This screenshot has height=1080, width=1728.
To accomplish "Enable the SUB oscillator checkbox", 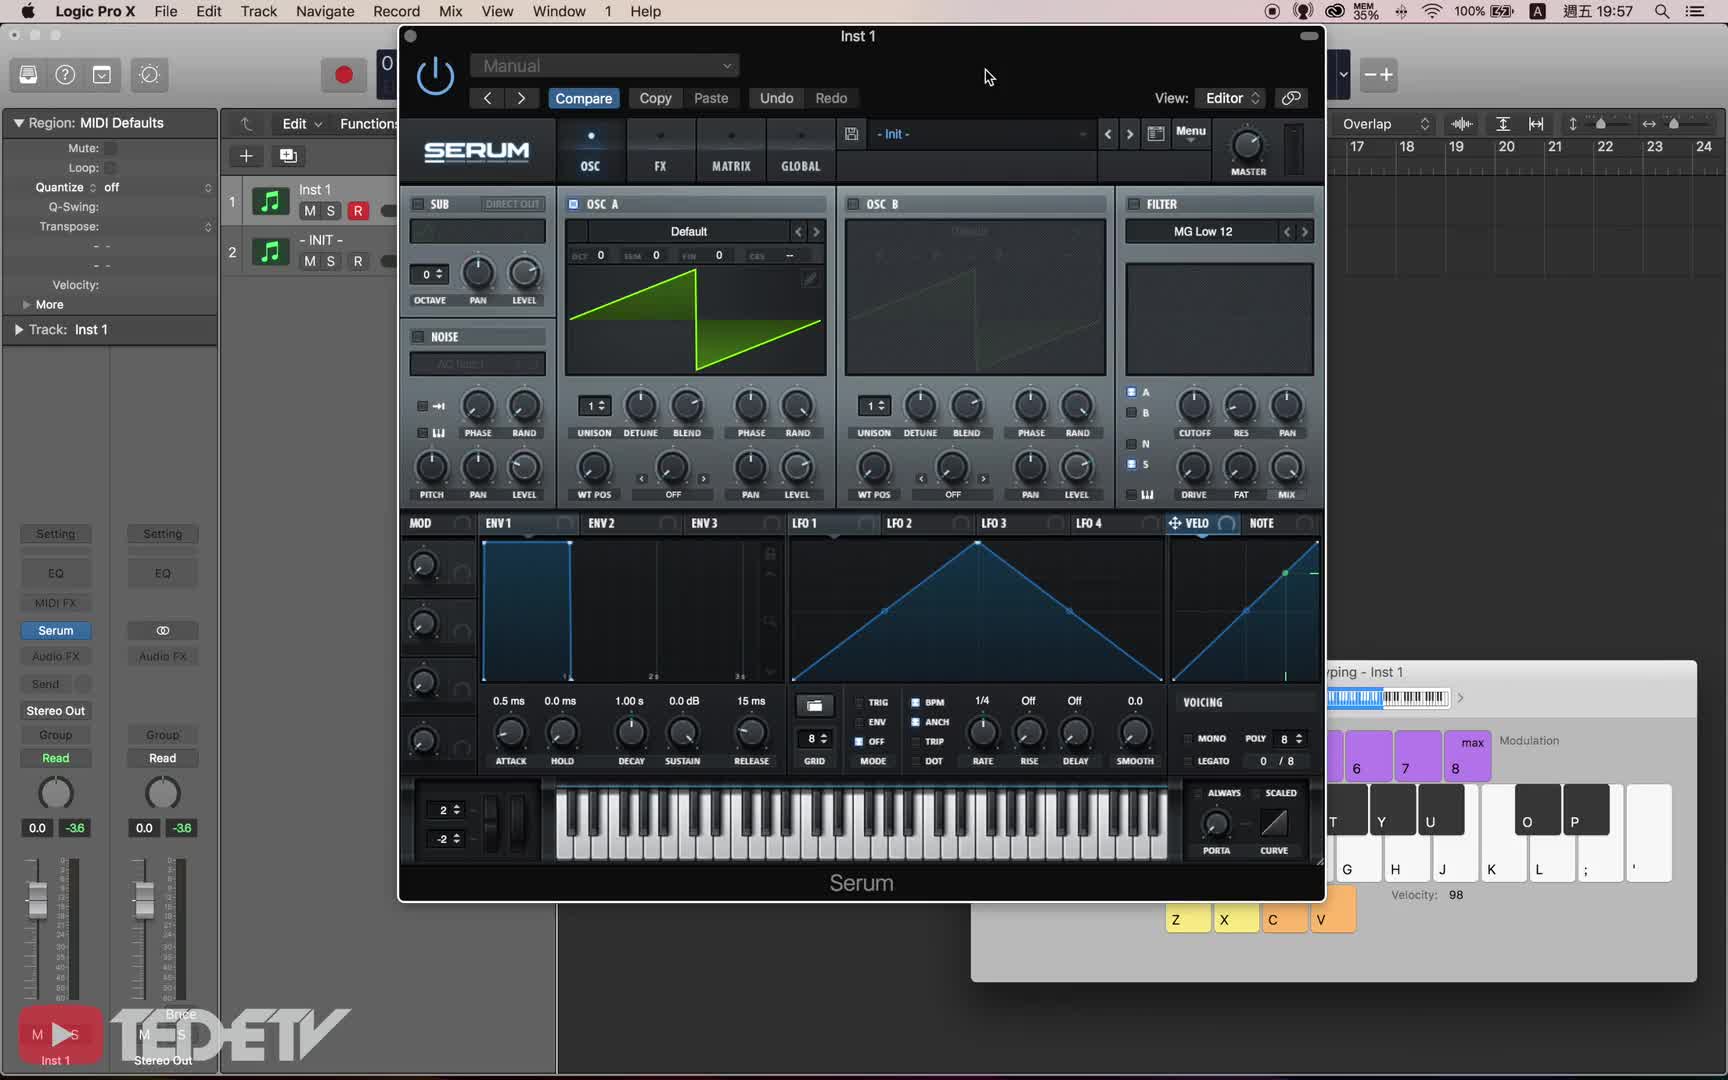I will [x=418, y=204].
